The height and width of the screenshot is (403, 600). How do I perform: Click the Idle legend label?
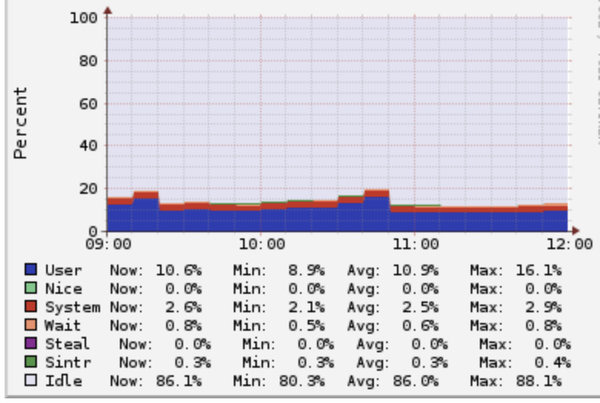(64, 381)
